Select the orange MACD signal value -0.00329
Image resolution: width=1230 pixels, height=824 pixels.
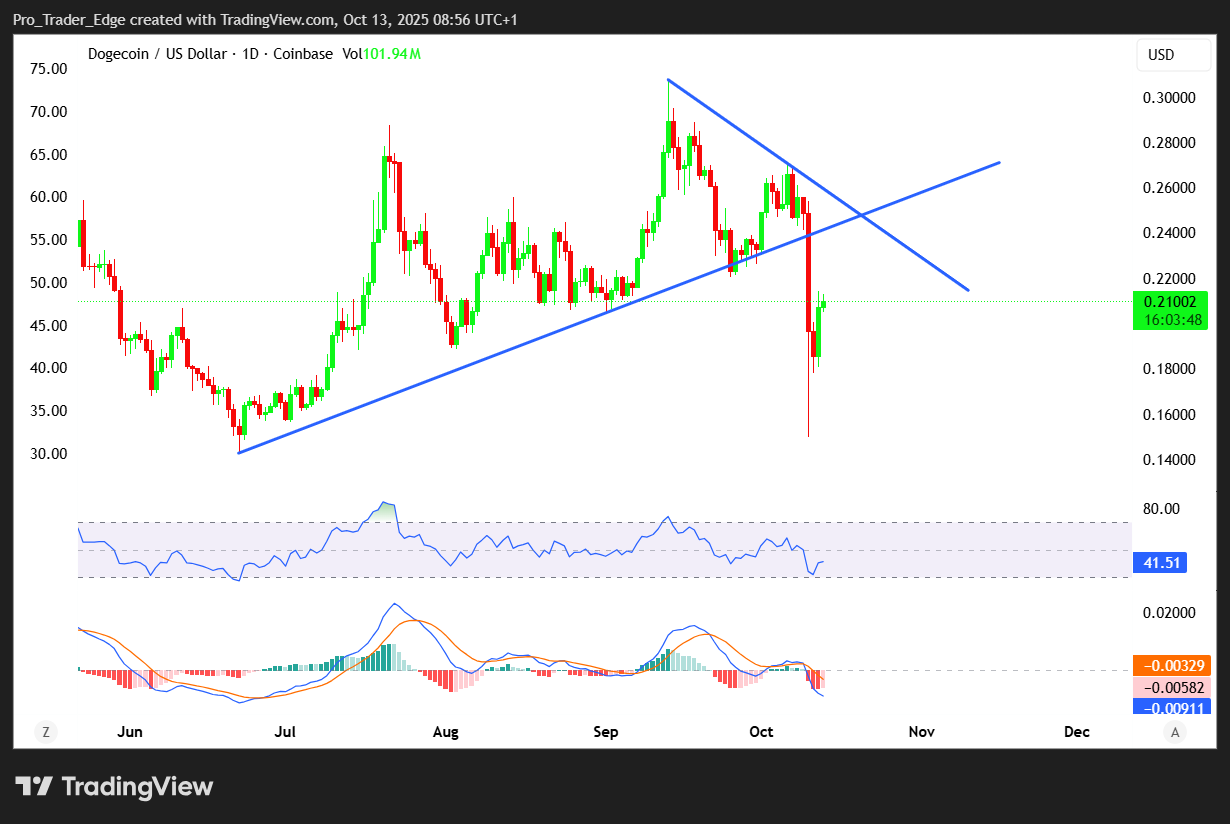1171,665
